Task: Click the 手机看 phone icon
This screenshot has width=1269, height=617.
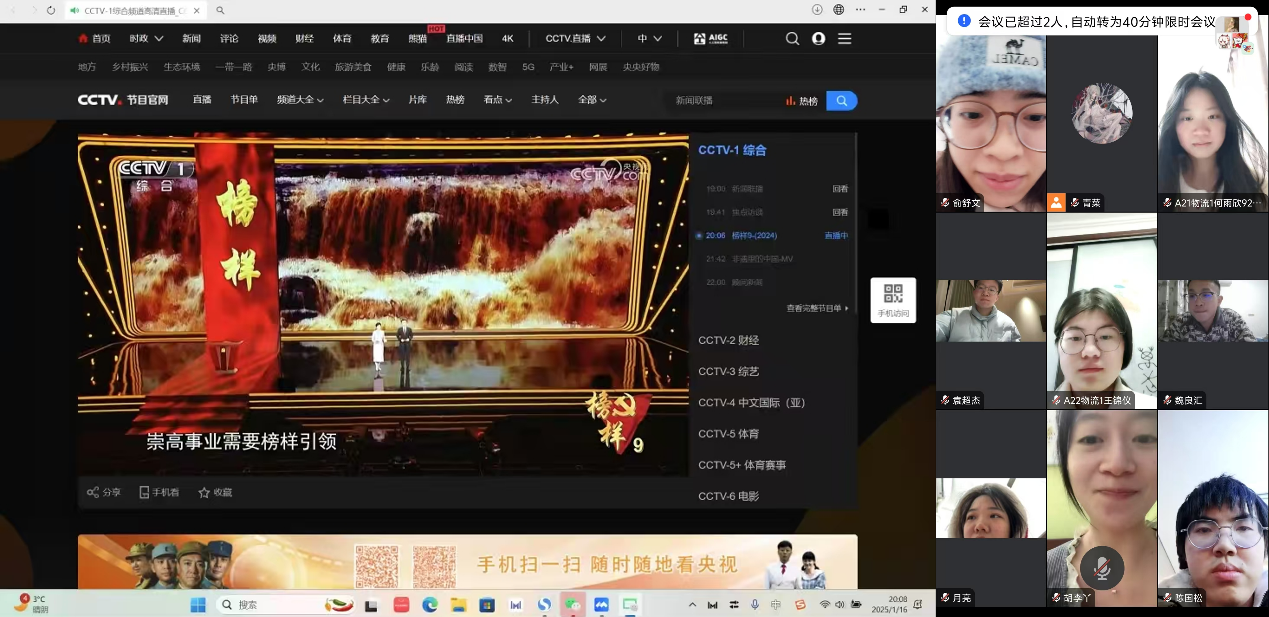Action: click(x=144, y=493)
